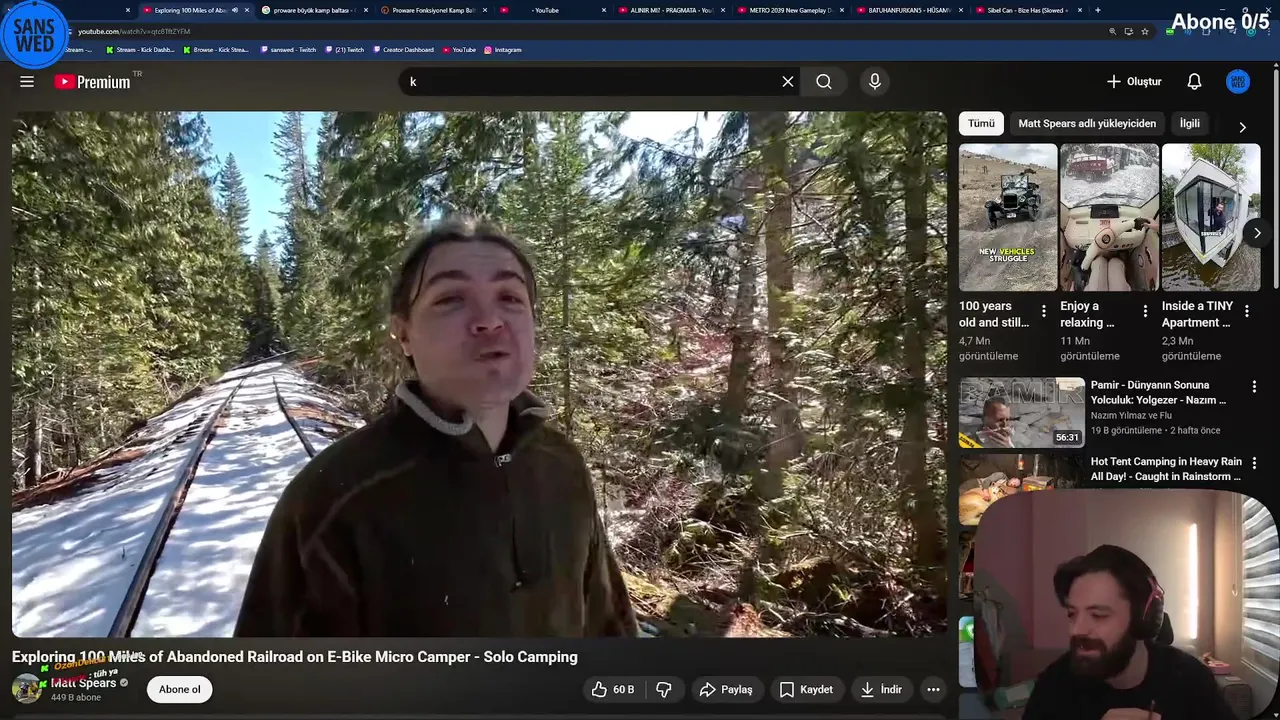Image resolution: width=1280 pixels, height=720 pixels.
Task: Mute the tab via its speaker icon
Action: [235, 10]
